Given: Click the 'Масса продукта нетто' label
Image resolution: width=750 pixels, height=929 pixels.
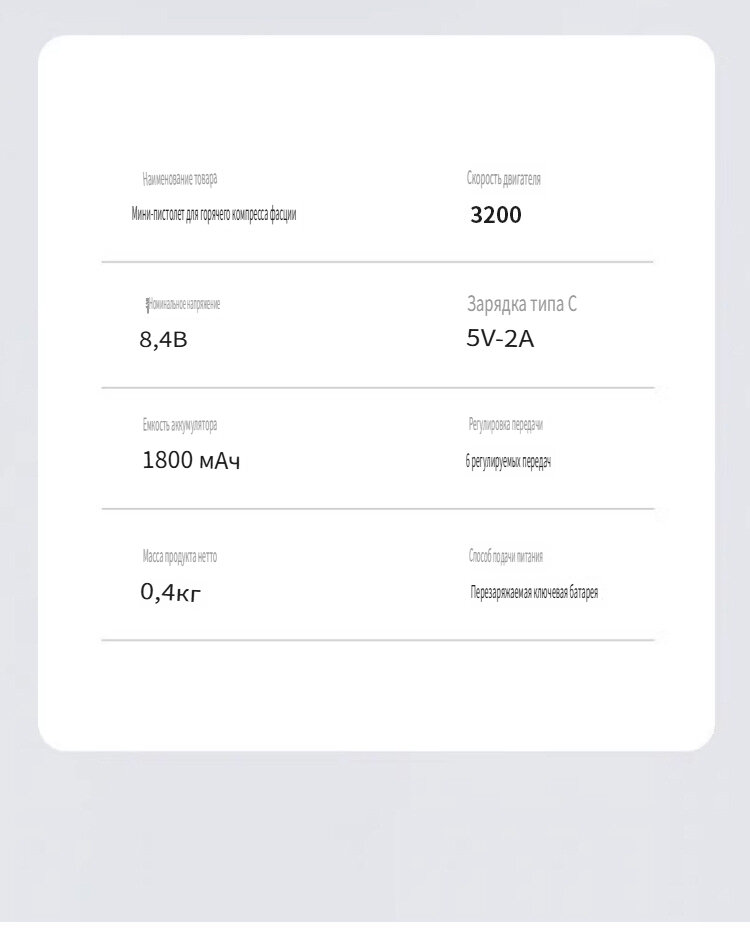Looking at the screenshot, I should [180, 556].
